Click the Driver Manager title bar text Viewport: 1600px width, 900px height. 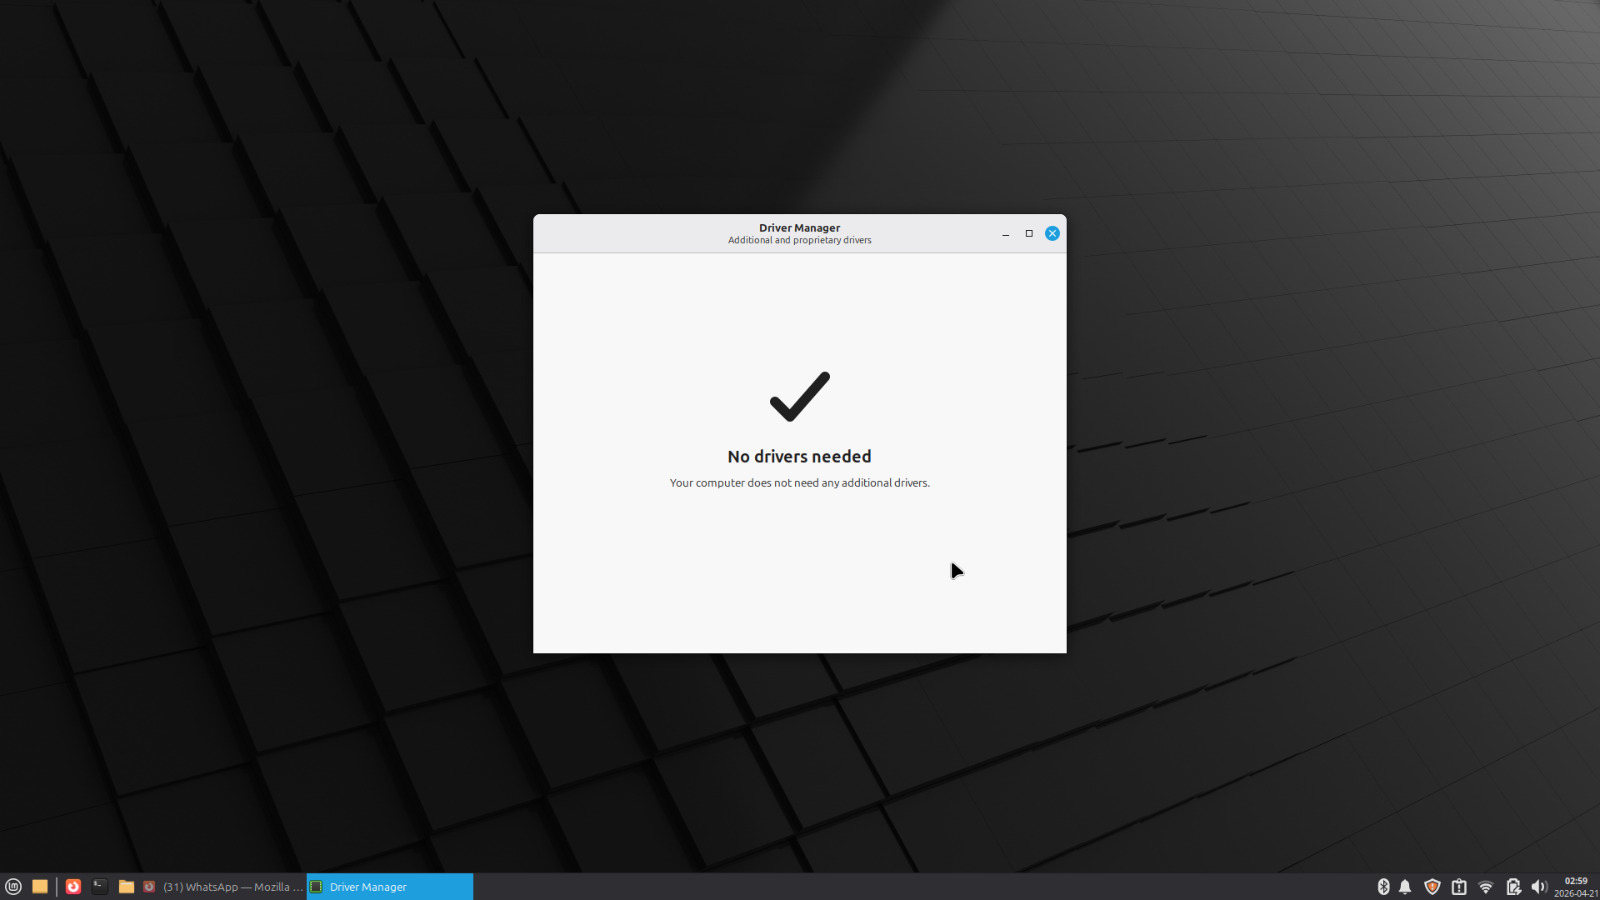pos(799,228)
